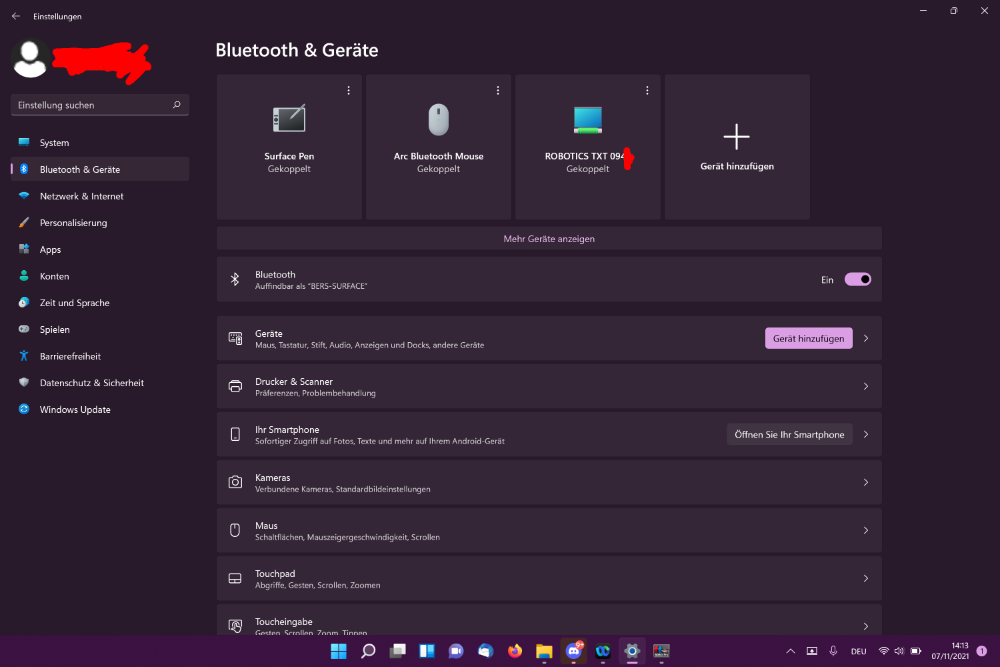1000x667 pixels.
Task: Click the search magnifier in Einstellung suchen
Action: coord(177,105)
